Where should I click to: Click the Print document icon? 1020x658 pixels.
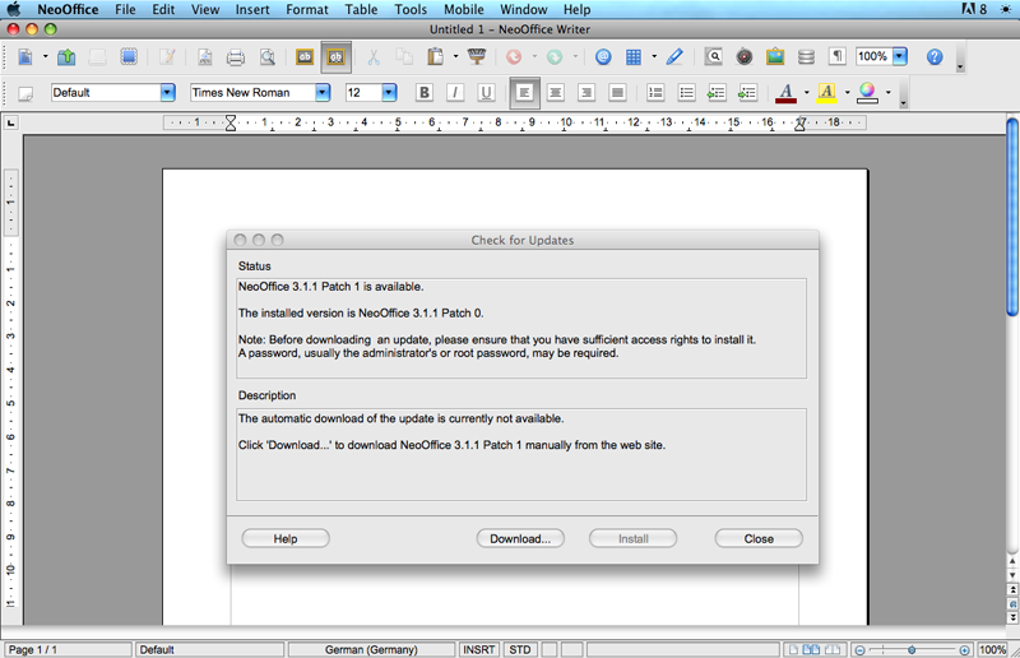(235, 57)
